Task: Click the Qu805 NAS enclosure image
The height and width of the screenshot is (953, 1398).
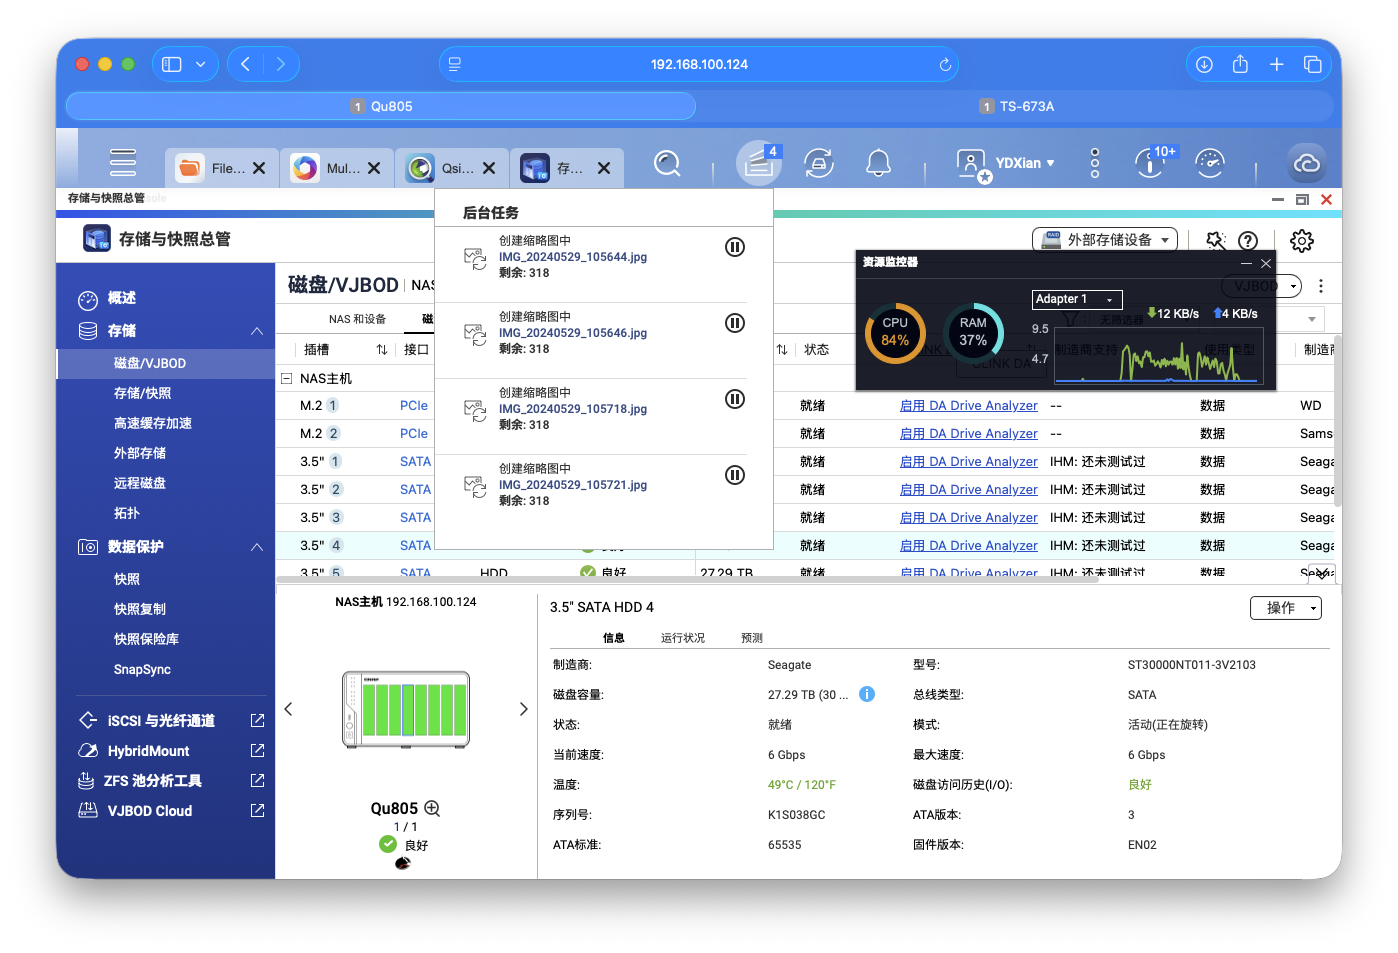Action: click(405, 709)
